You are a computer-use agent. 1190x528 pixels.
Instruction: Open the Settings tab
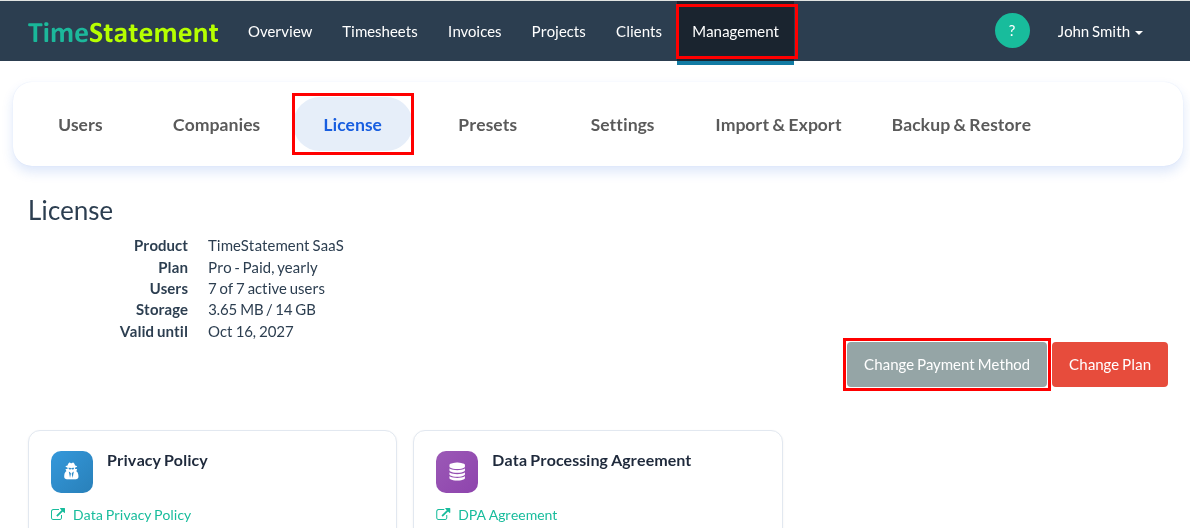tap(622, 125)
